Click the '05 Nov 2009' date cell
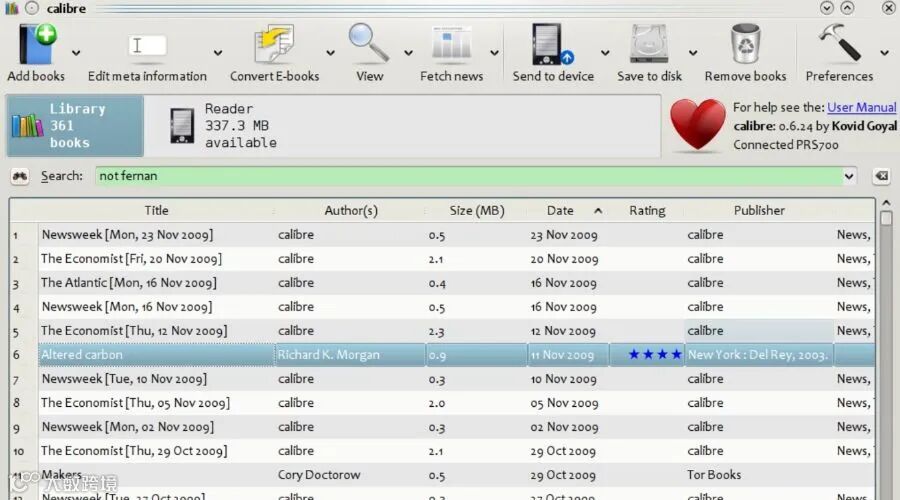This screenshot has height=500, width=900. tap(568, 403)
